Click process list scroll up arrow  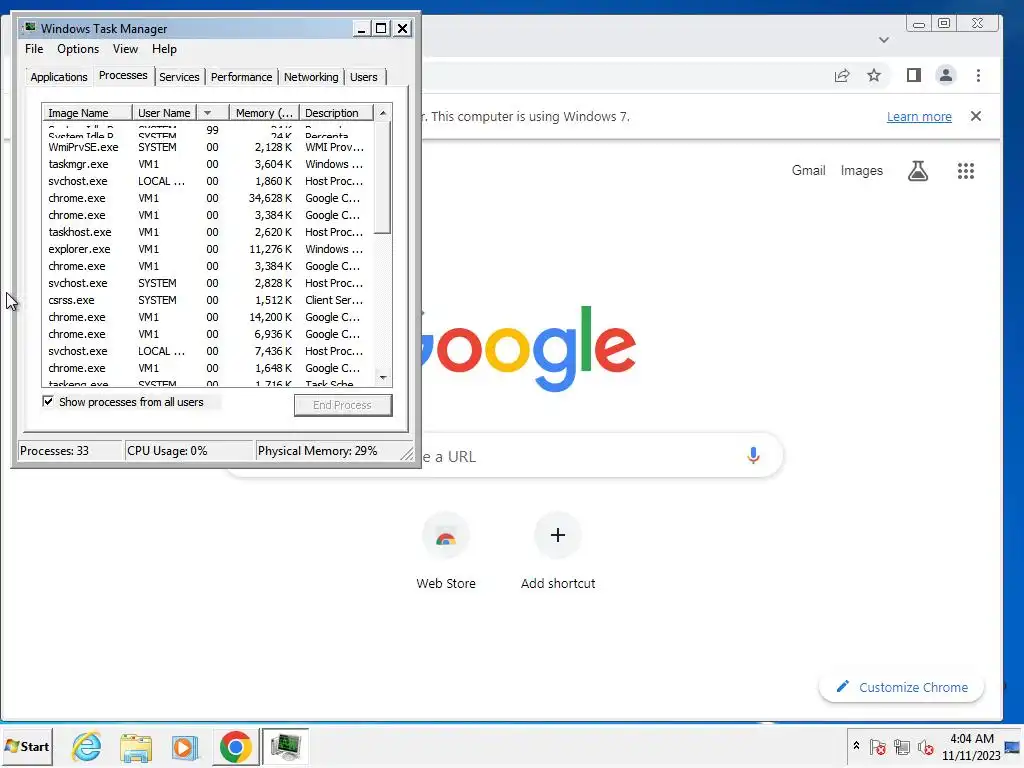tap(383, 113)
